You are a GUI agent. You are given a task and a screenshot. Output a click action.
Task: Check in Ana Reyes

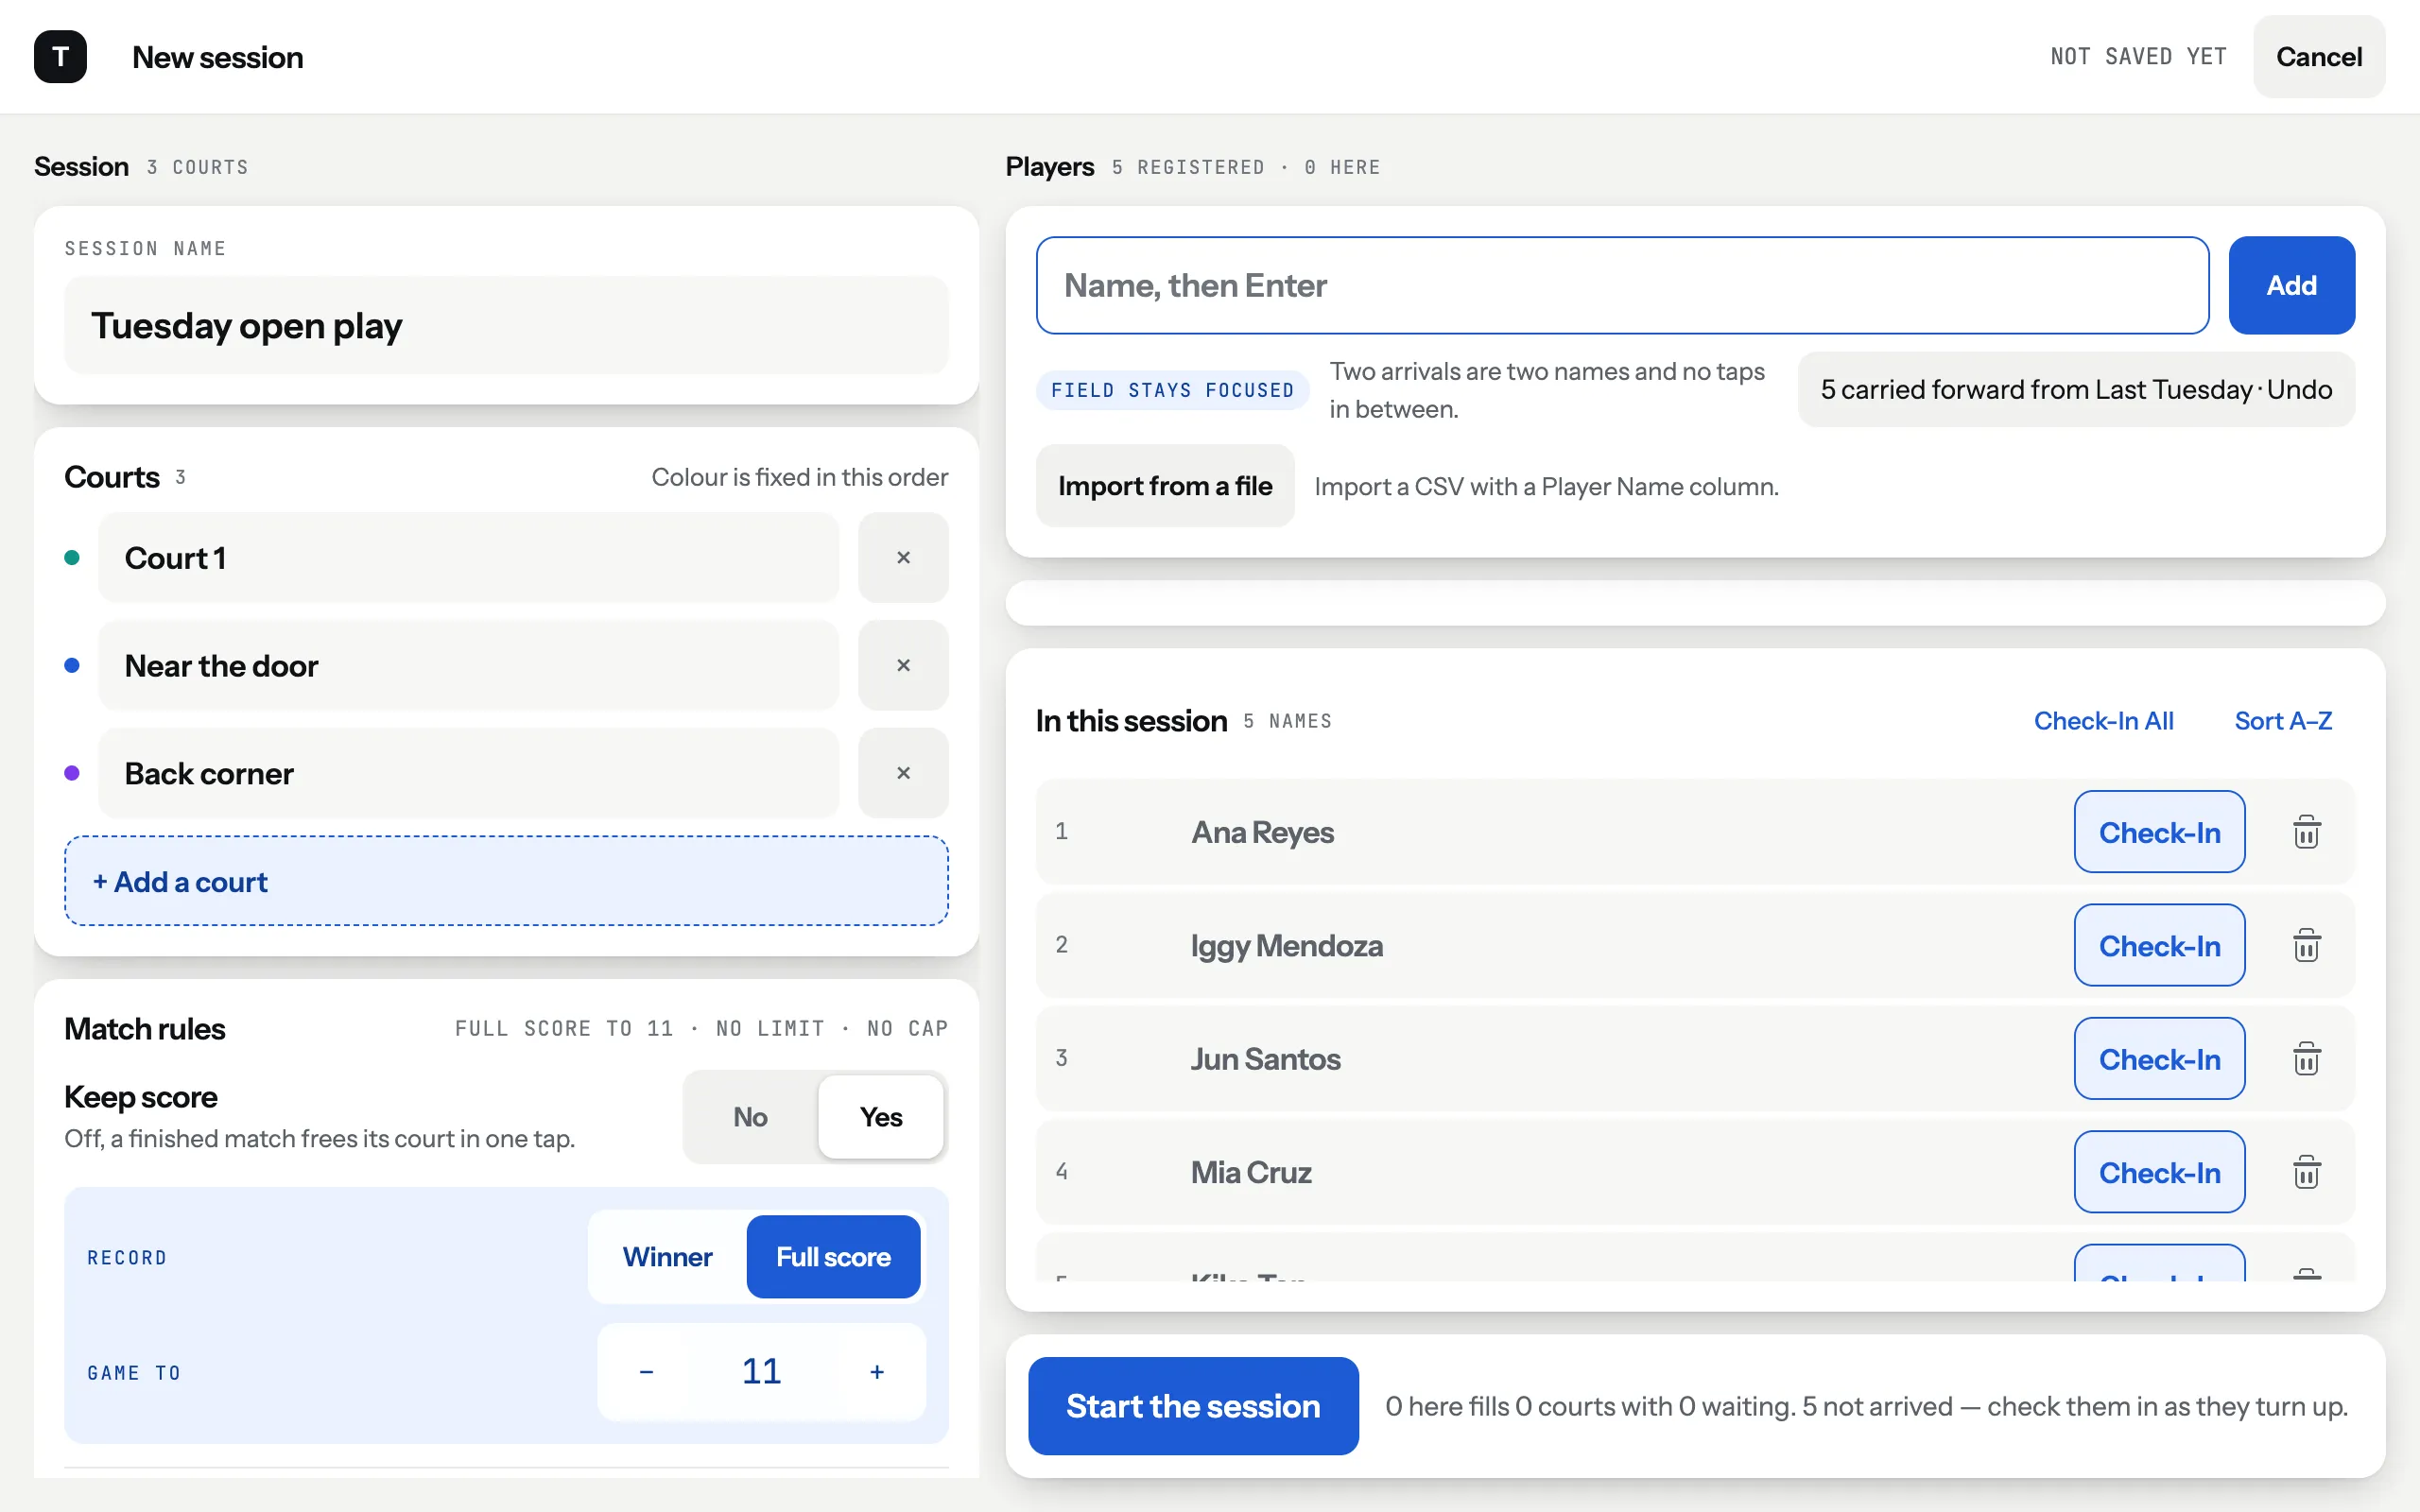pos(2159,832)
